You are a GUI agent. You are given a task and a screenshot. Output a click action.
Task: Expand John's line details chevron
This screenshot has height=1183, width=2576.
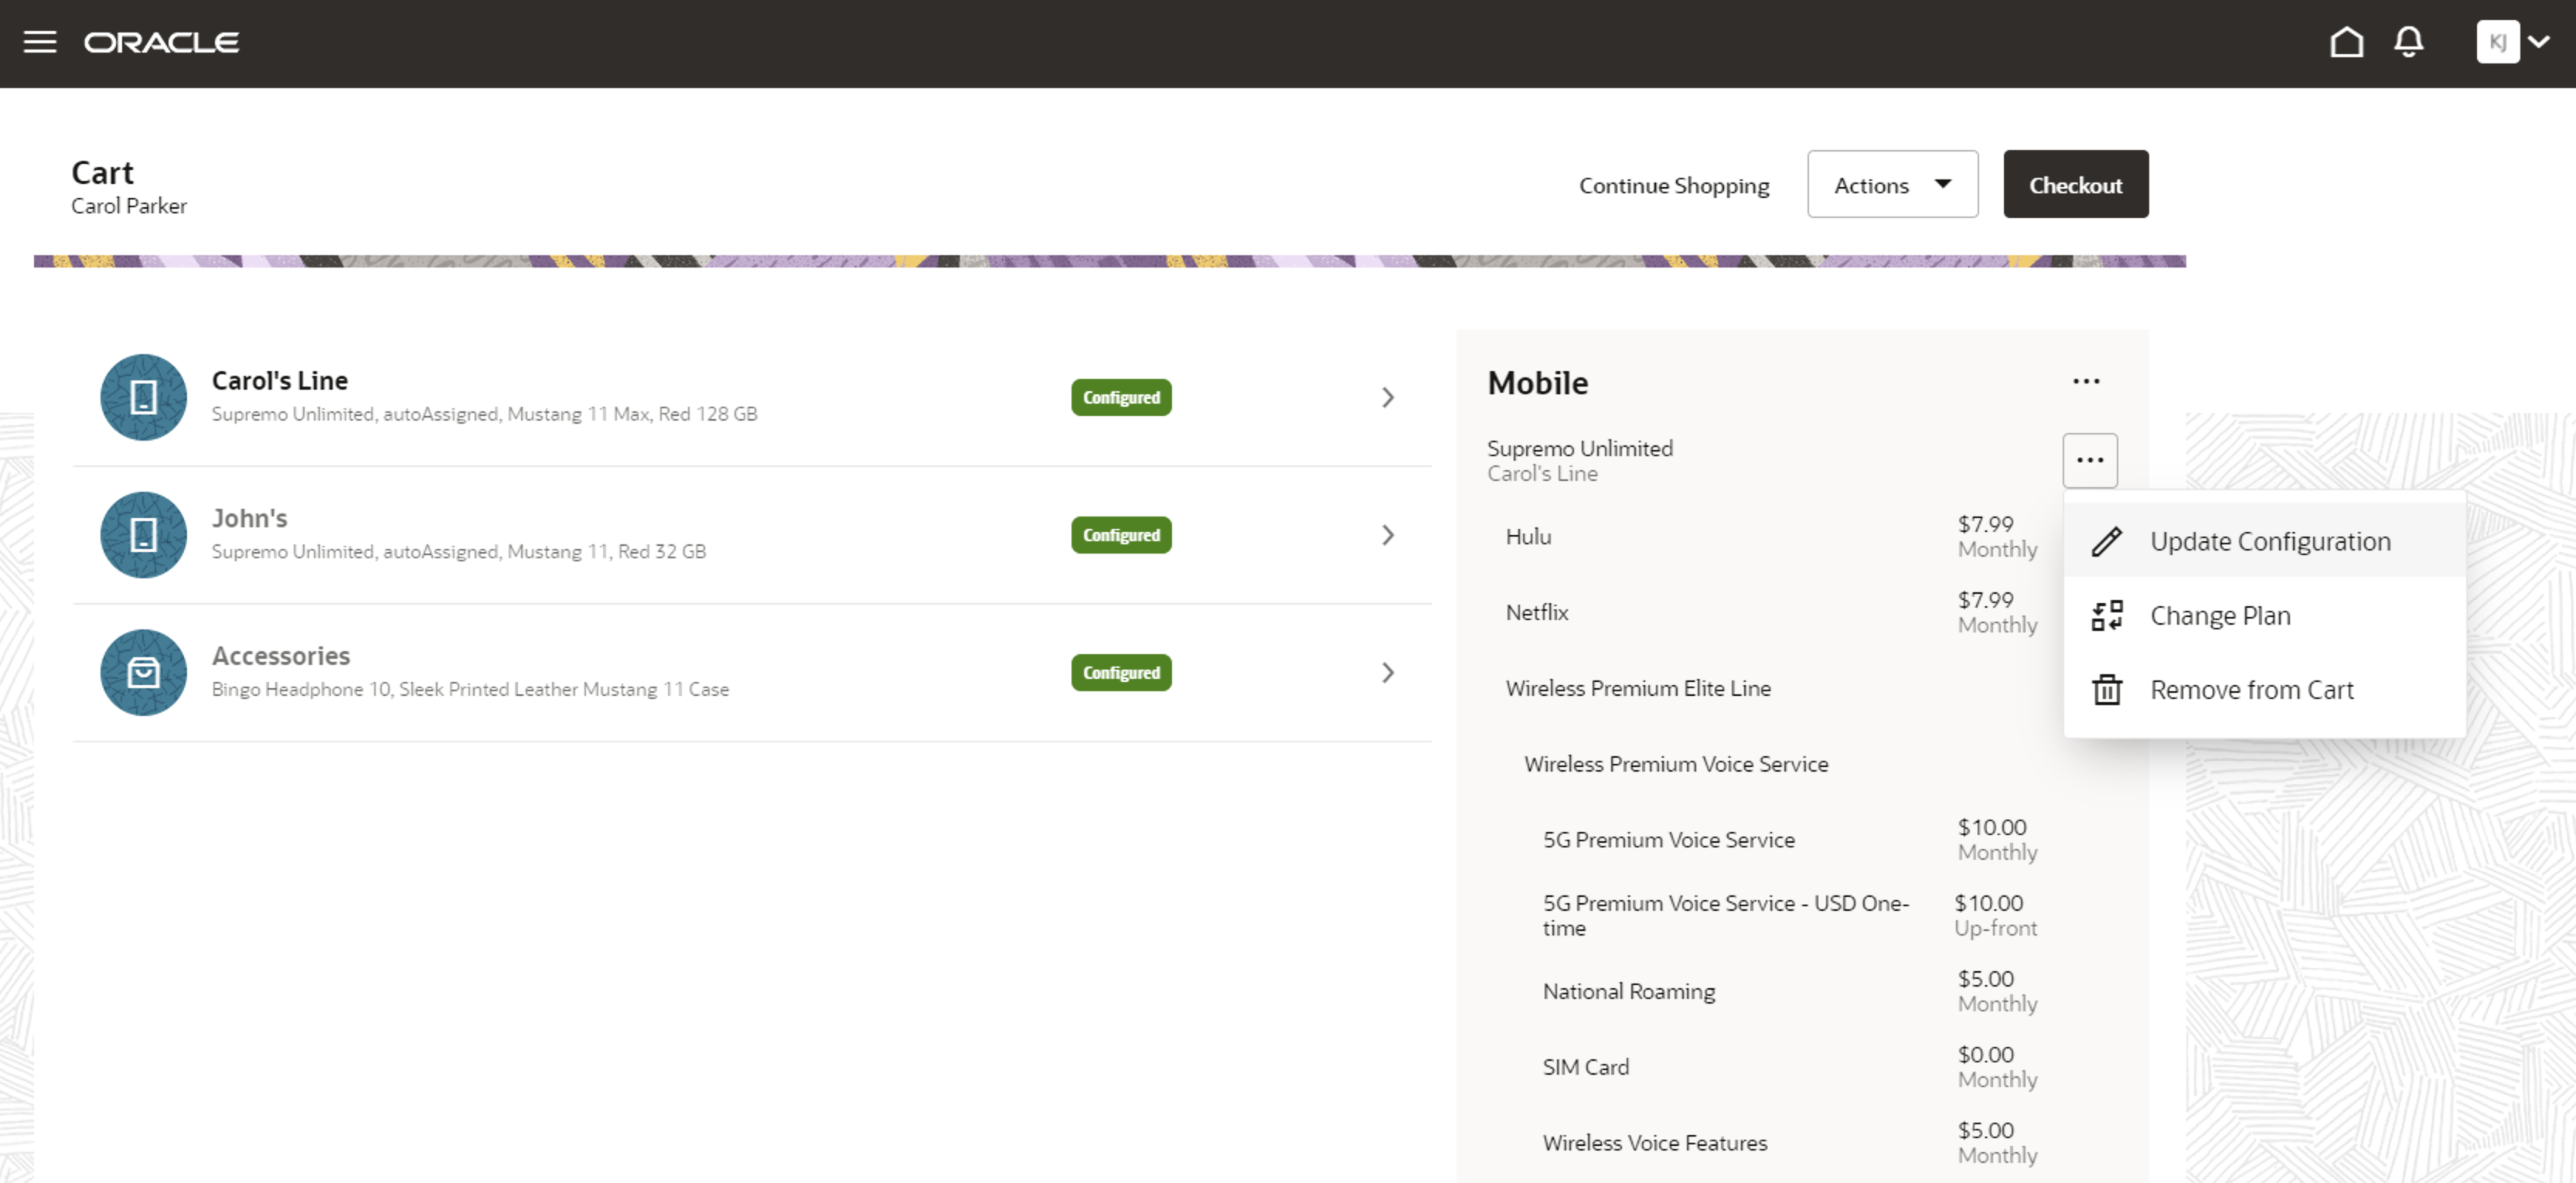(1387, 535)
